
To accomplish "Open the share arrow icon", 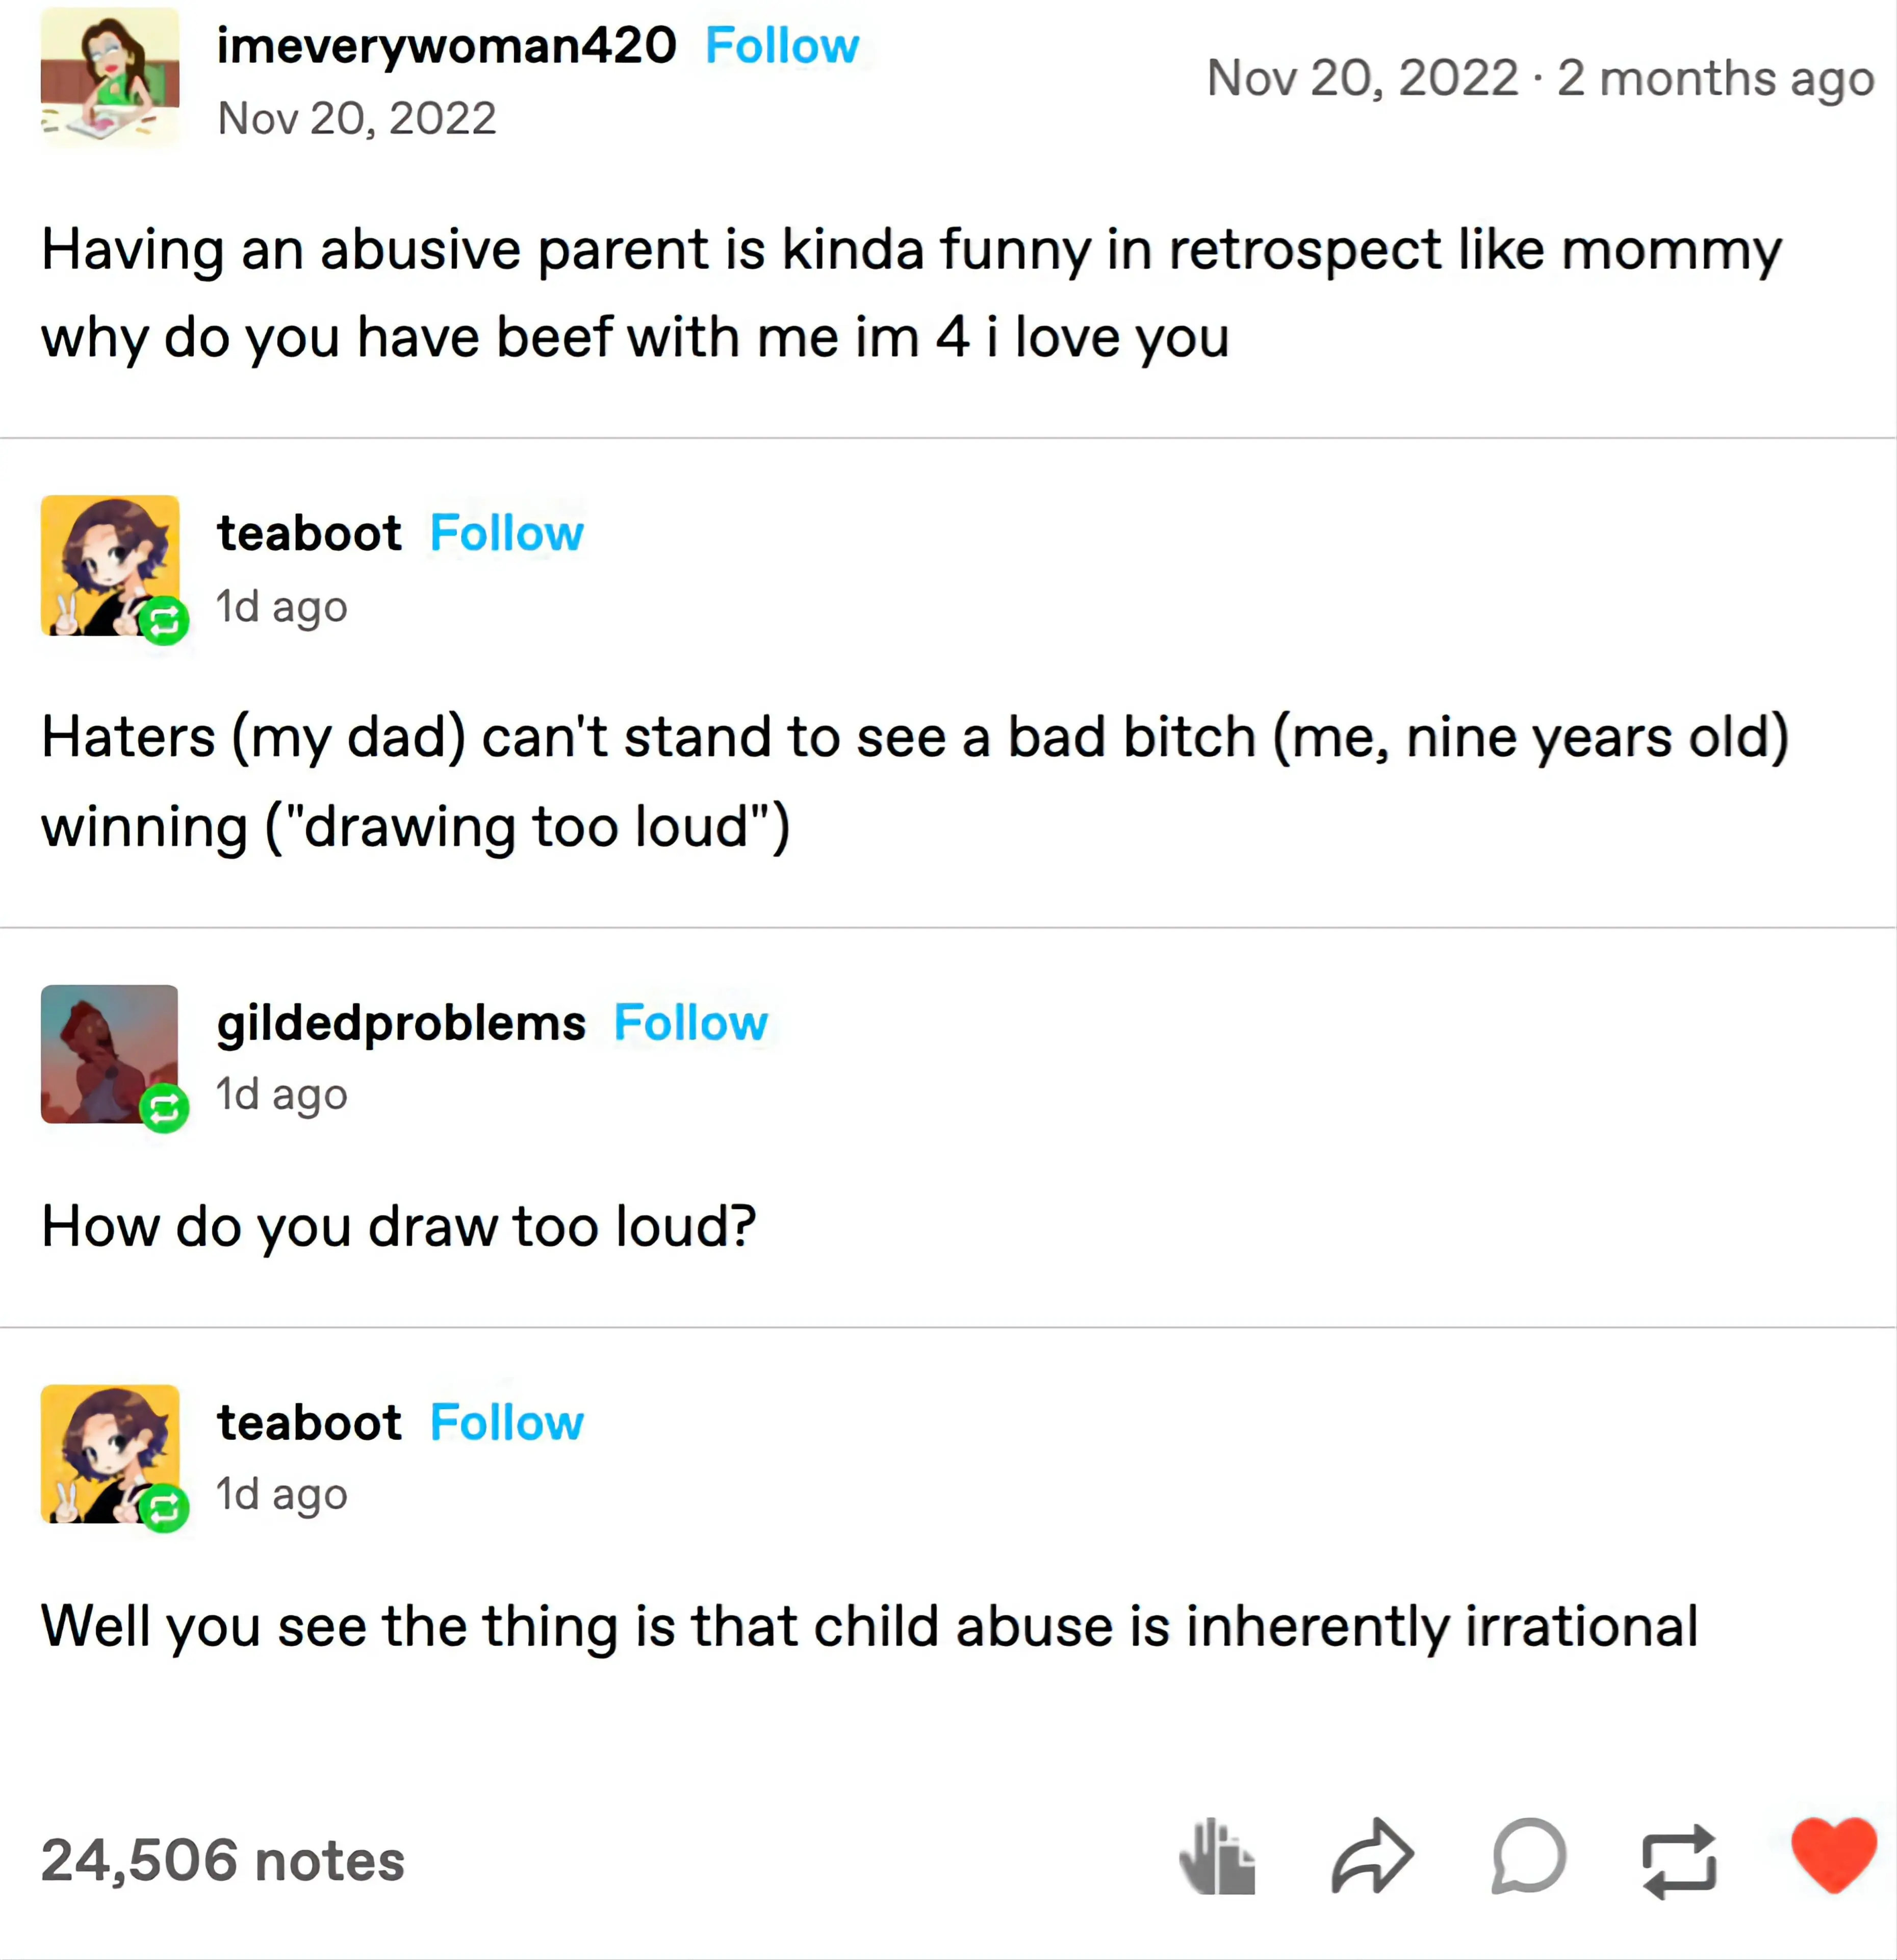I will coord(1372,1856).
